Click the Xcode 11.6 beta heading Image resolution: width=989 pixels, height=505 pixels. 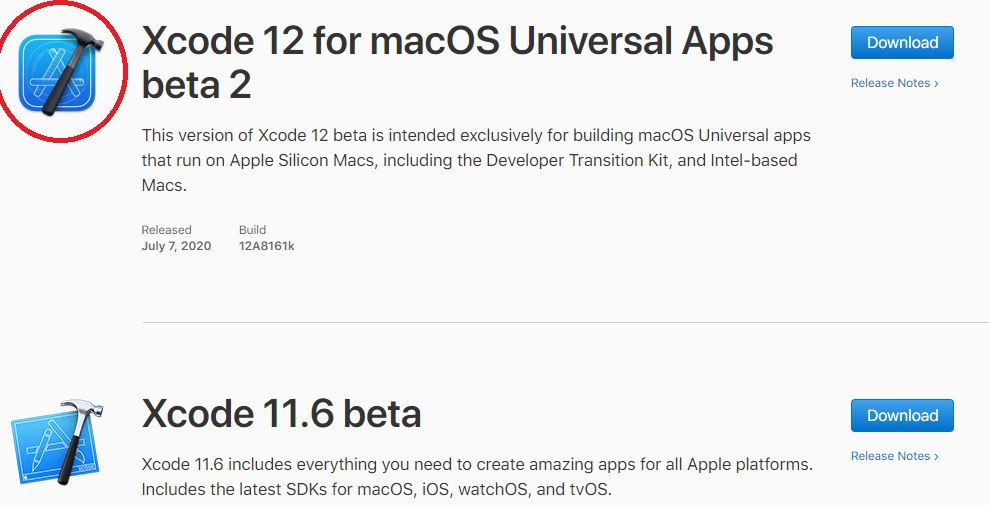click(281, 413)
